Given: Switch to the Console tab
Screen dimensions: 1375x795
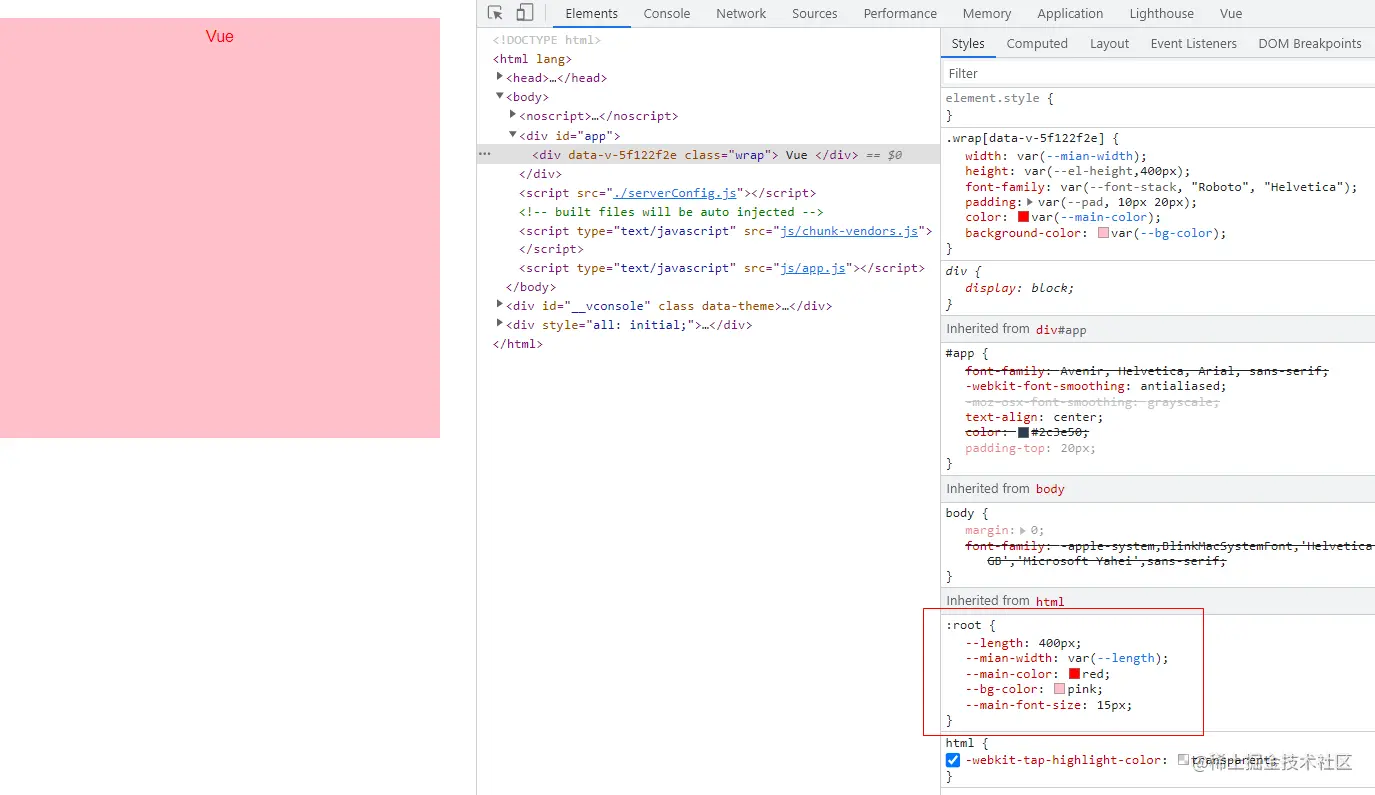Looking at the screenshot, I should pyautogui.click(x=667, y=14).
